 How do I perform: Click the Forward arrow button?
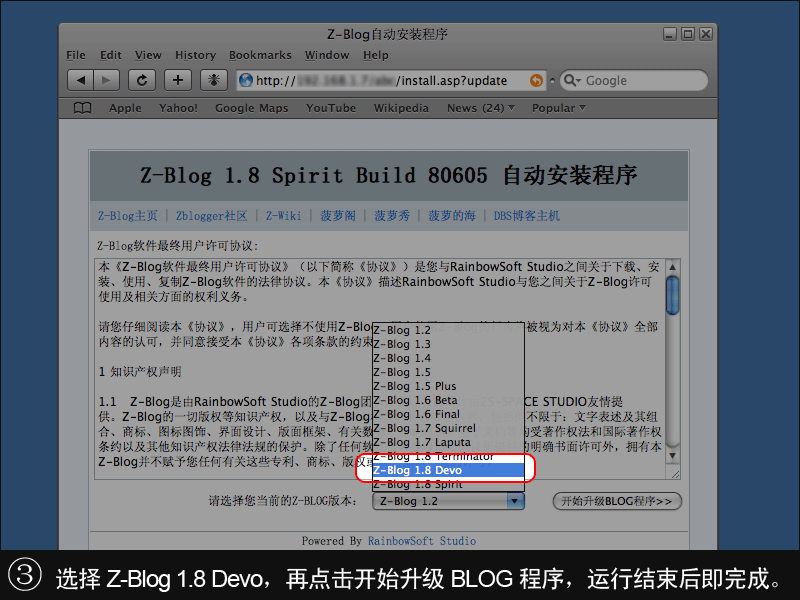point(106,80)
